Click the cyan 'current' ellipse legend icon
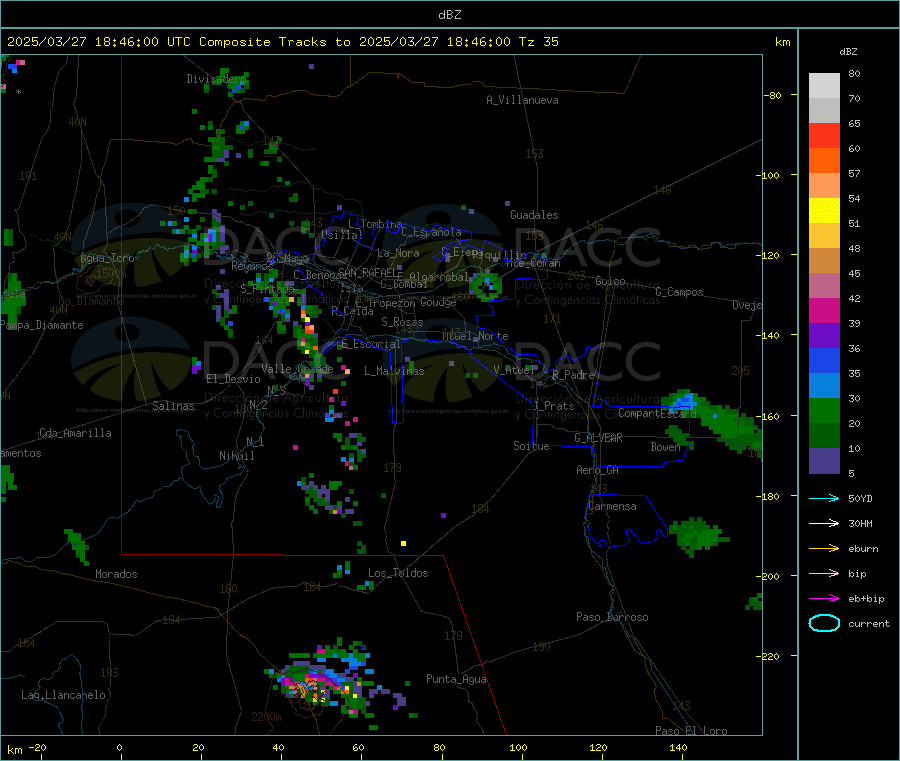The image size is (900, 761). coord(824,623)
